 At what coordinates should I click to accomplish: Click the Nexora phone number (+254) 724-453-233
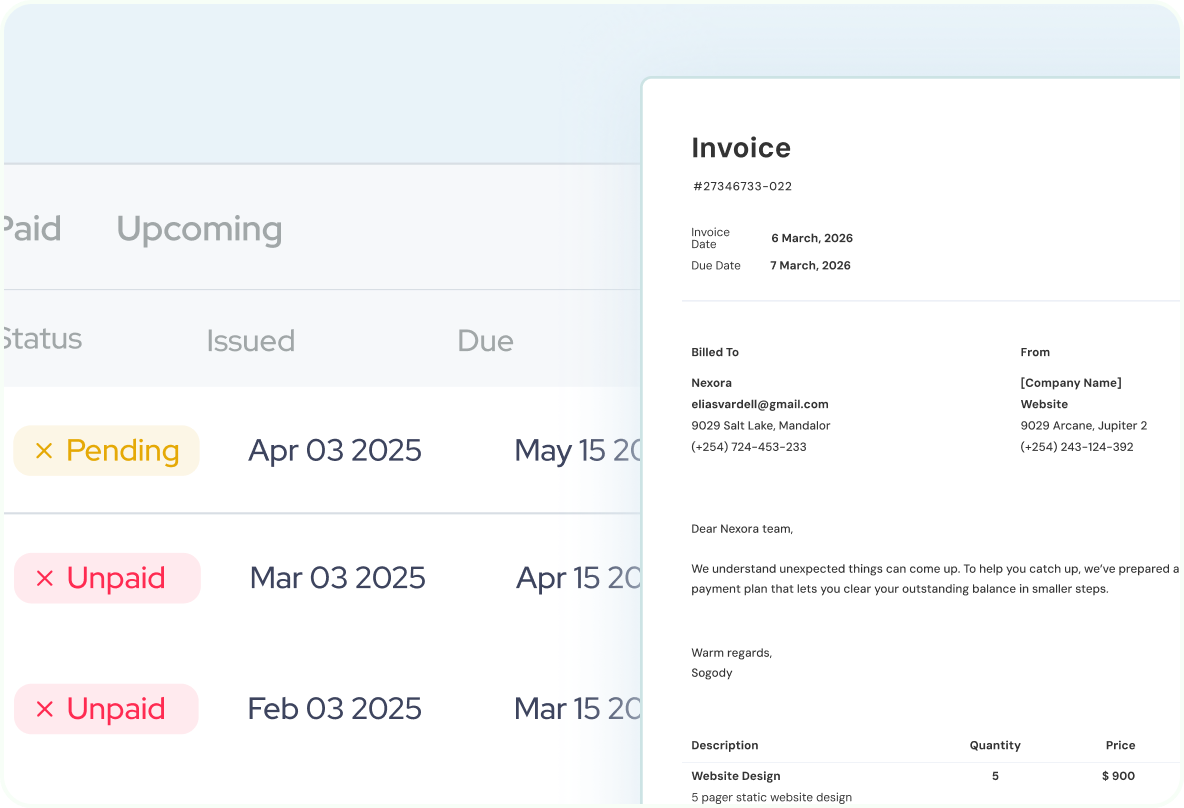(x=749, y=447)
